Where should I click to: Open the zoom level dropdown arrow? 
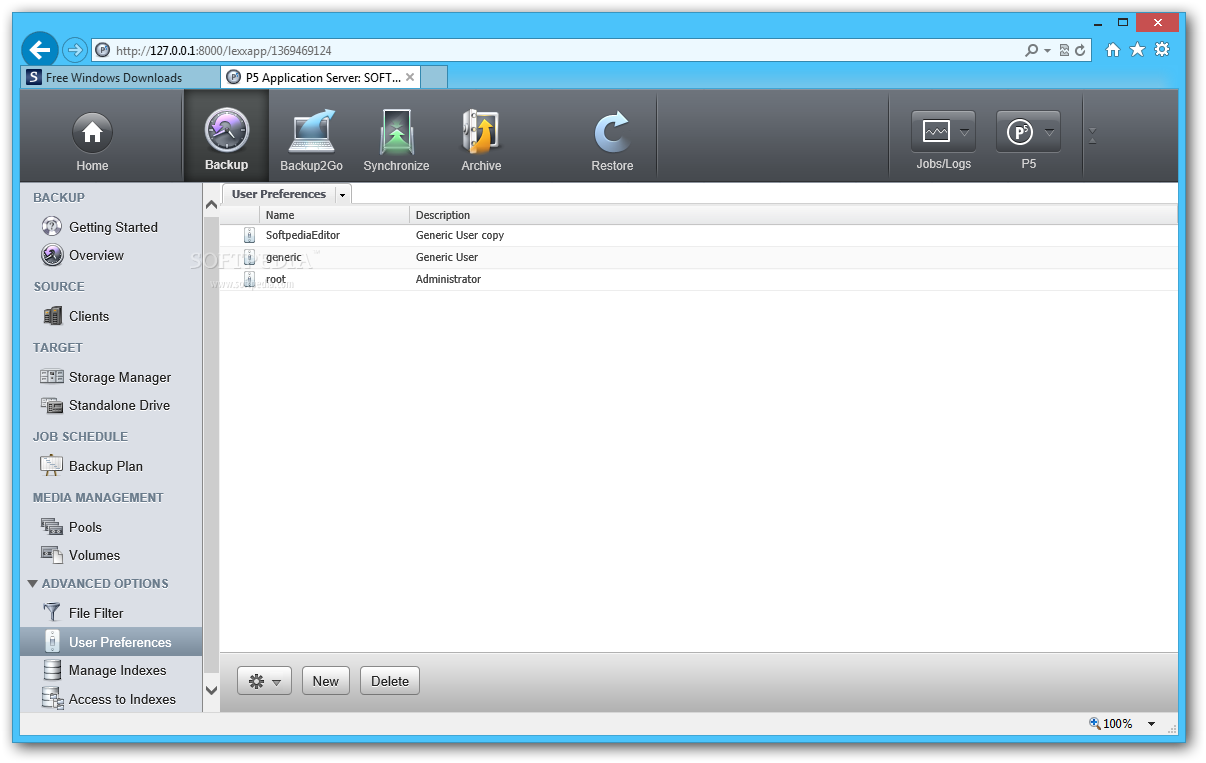click(1151, 724)
